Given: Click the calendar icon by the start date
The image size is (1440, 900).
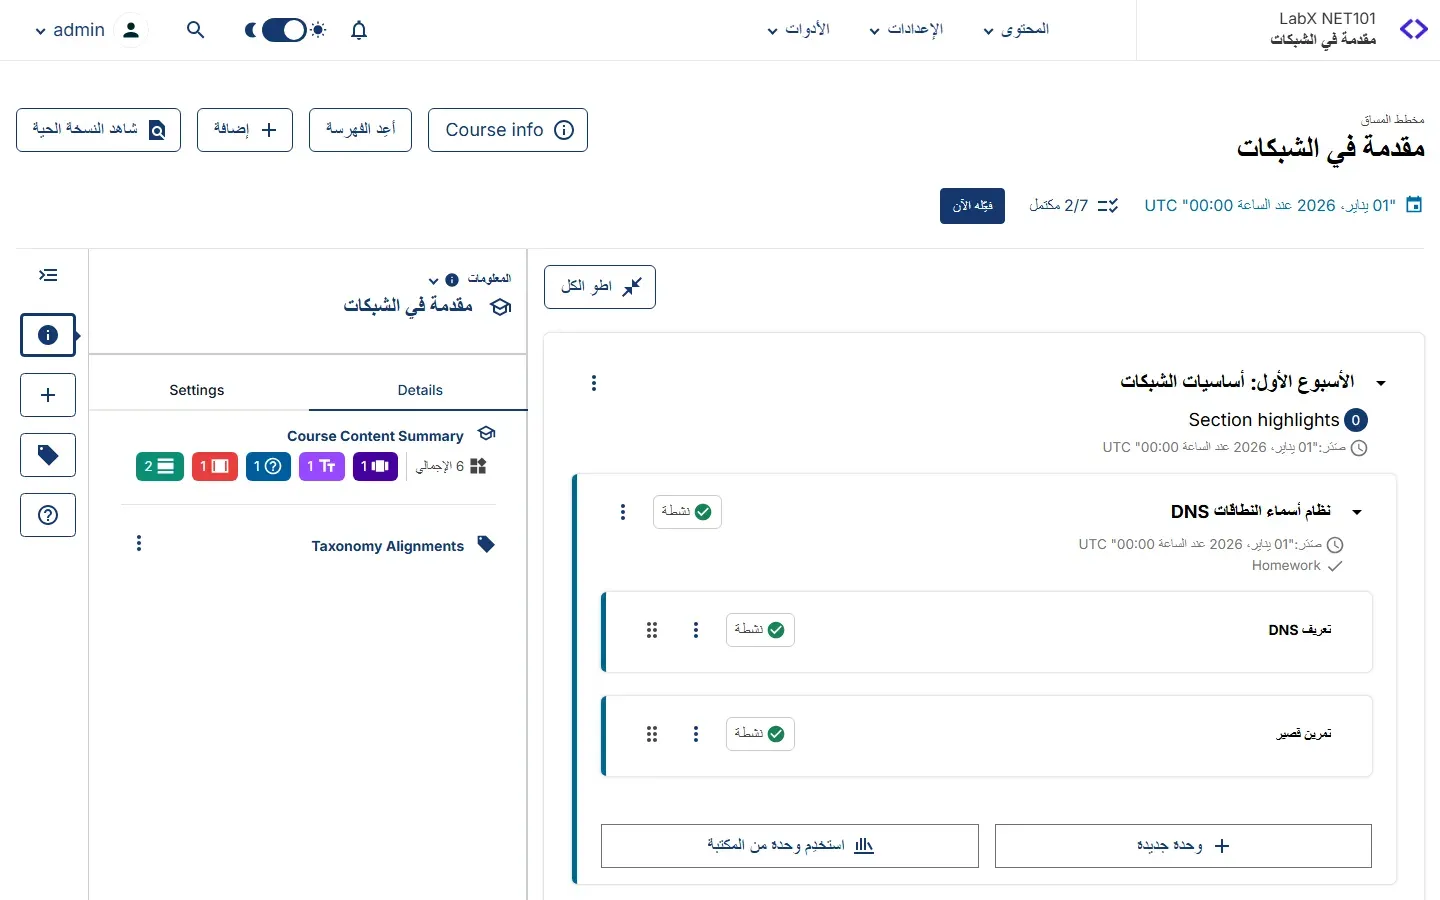Looking at the screenshot, I should point(1414,205).
